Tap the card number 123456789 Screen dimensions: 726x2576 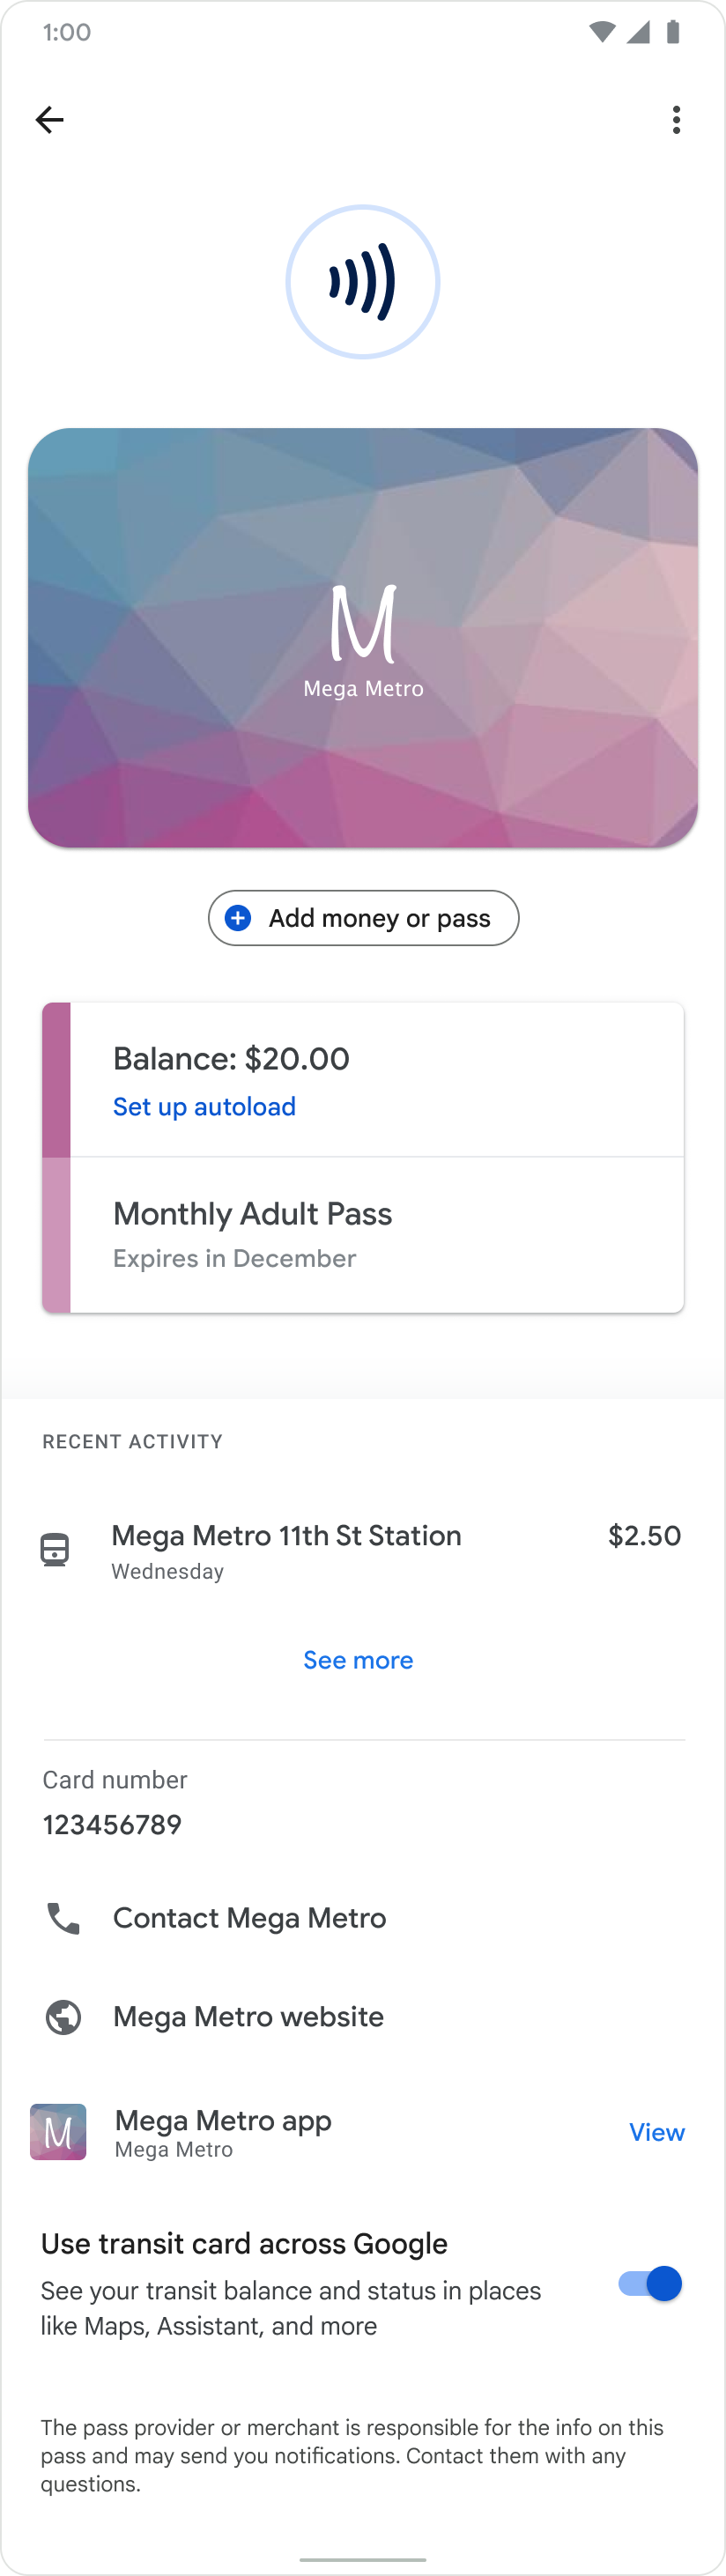tap(112, 1825)
